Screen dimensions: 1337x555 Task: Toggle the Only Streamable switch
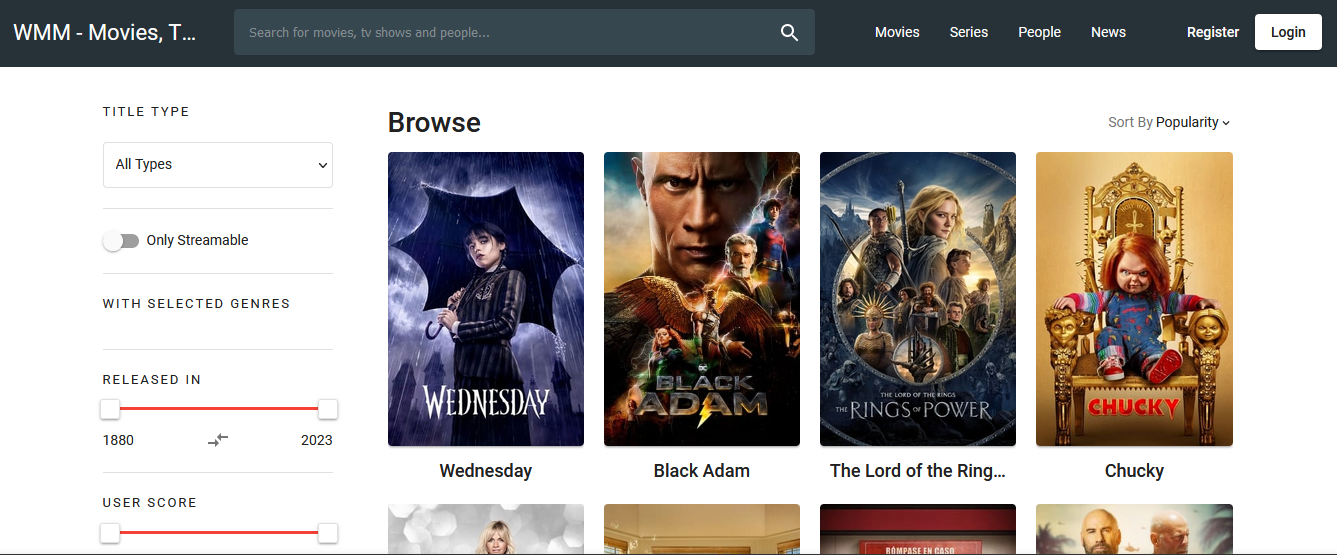pyautogui.click(x=121, y=241)
